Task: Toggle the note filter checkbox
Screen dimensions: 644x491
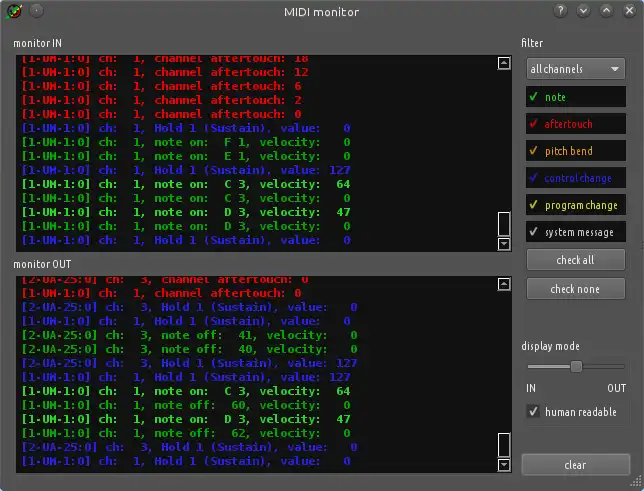Action: pyautogui.click(x=576, y=97)
